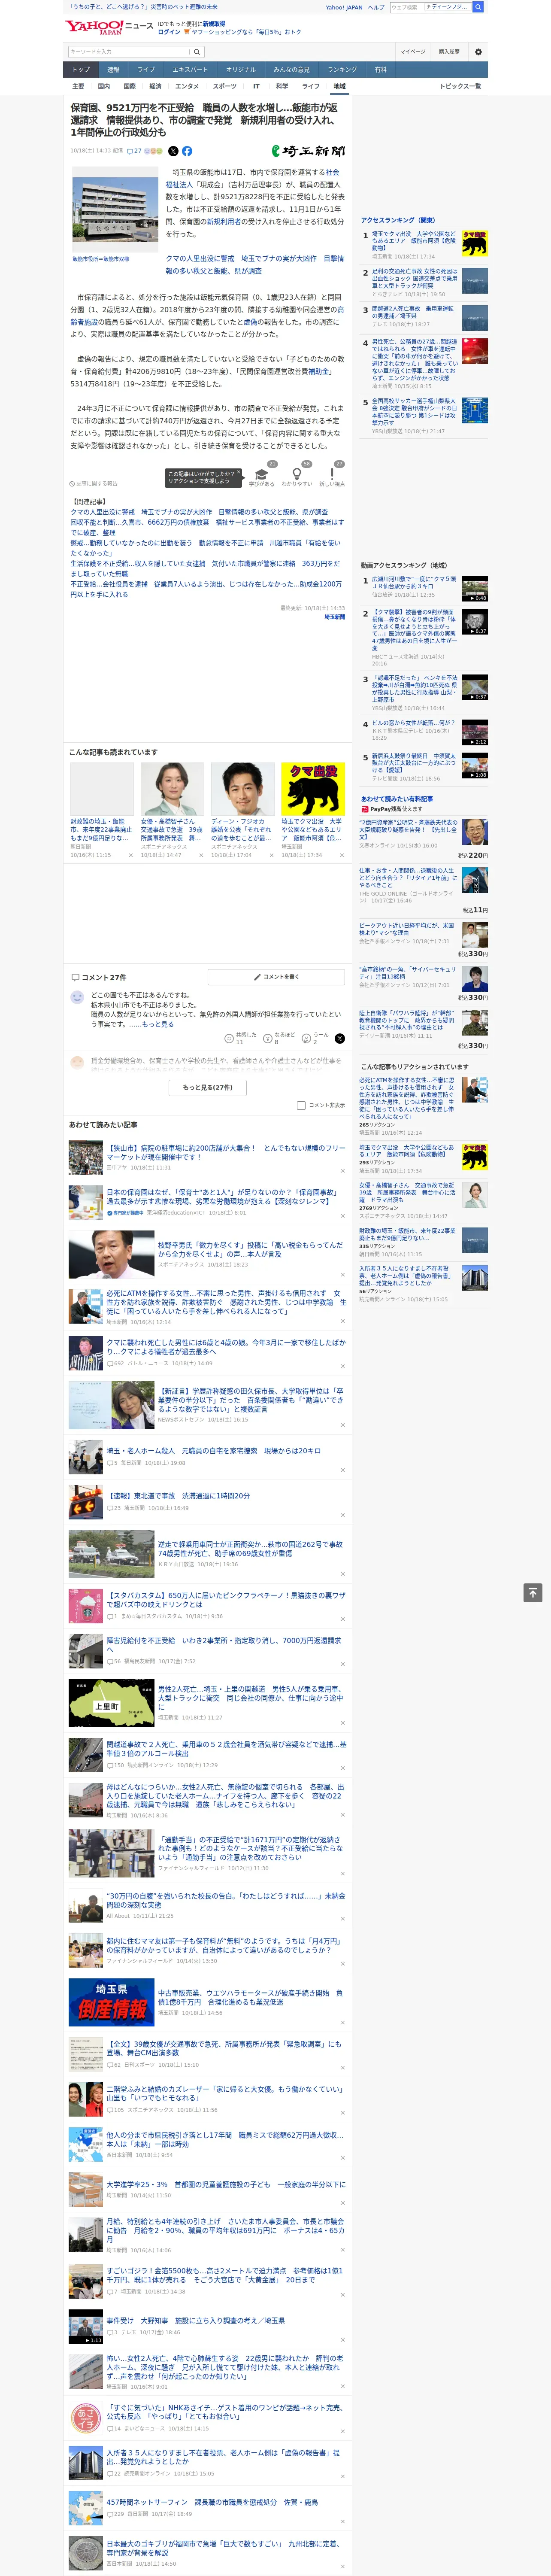Click the Yahoo! JAPAN News logo
This screenshot has width=551, height=2576.
pyautogui.click(x=109, y=27)
